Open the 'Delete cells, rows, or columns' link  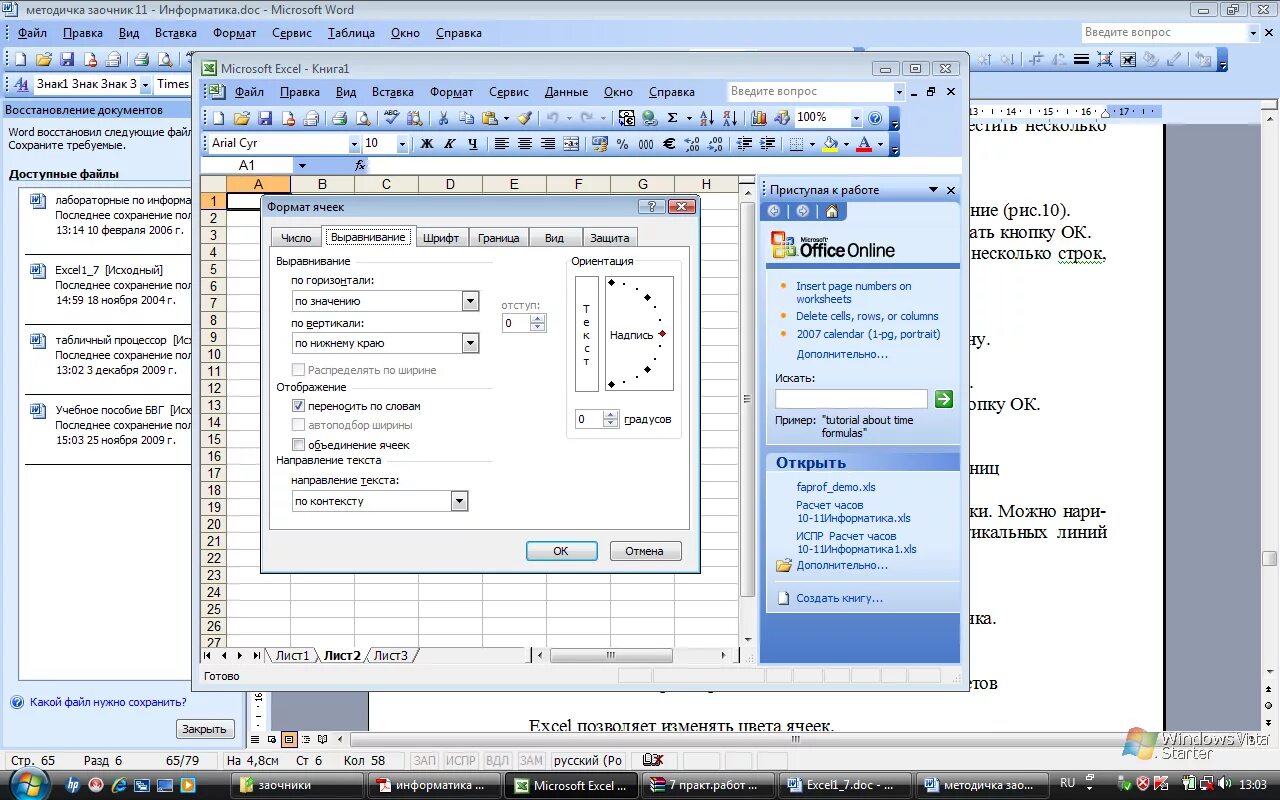pos(867,316)
